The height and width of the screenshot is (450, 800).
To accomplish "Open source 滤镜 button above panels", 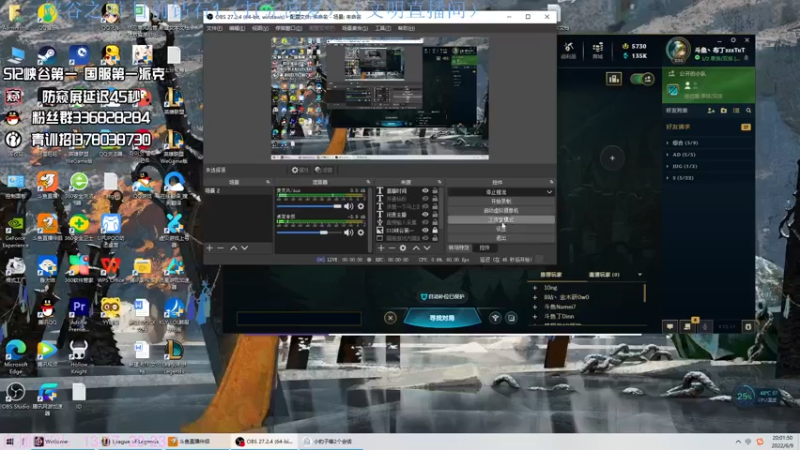I will 323,170.
